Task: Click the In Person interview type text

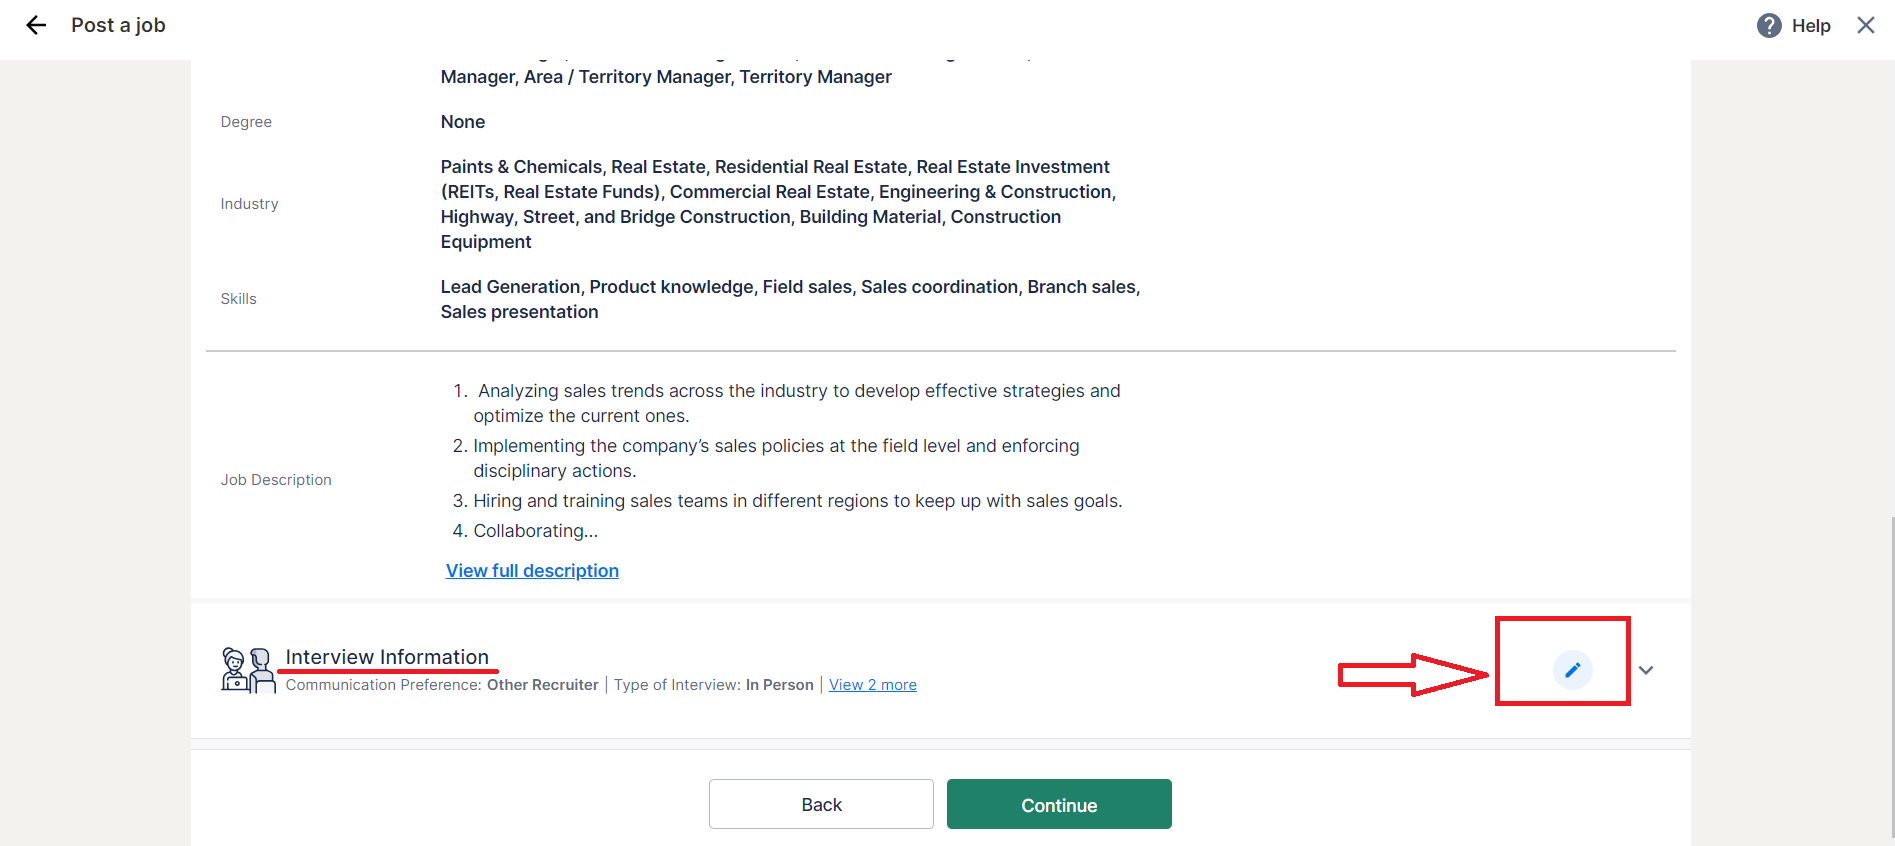Action: pyautogui.click(x=779, y=685)
